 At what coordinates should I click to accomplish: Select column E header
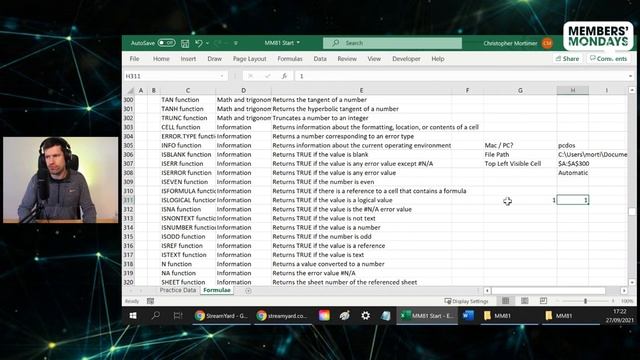point(361,91)
